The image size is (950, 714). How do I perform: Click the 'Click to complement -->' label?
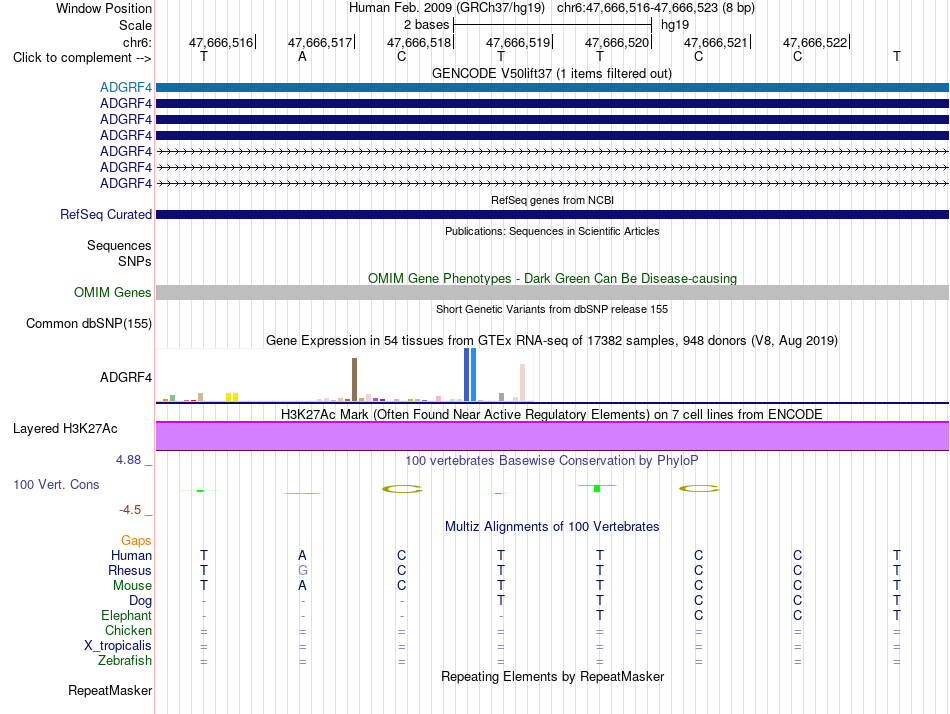pos(82,58)
